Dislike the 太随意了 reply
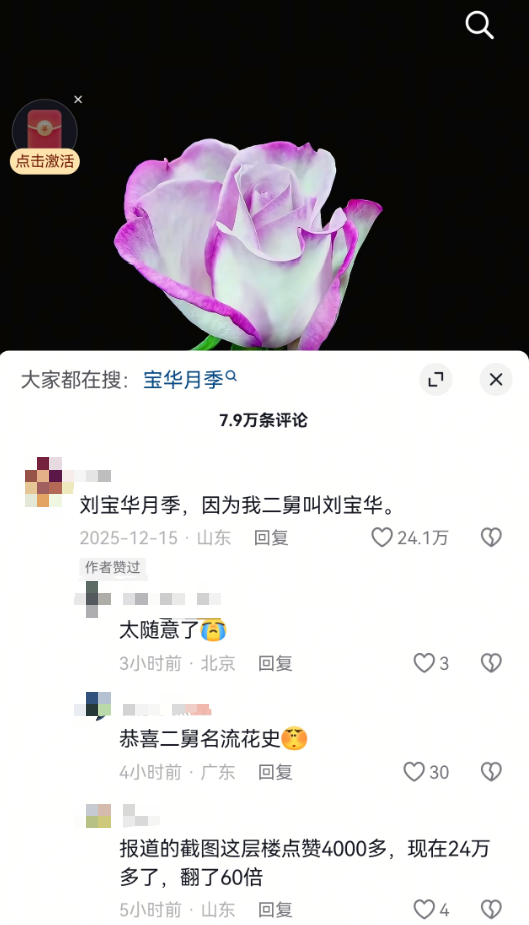 tap(491, 663)
